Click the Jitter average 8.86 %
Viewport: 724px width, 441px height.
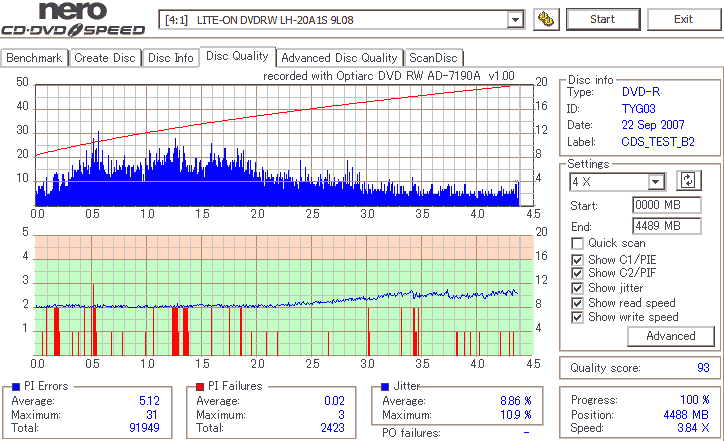click(516, 401)
